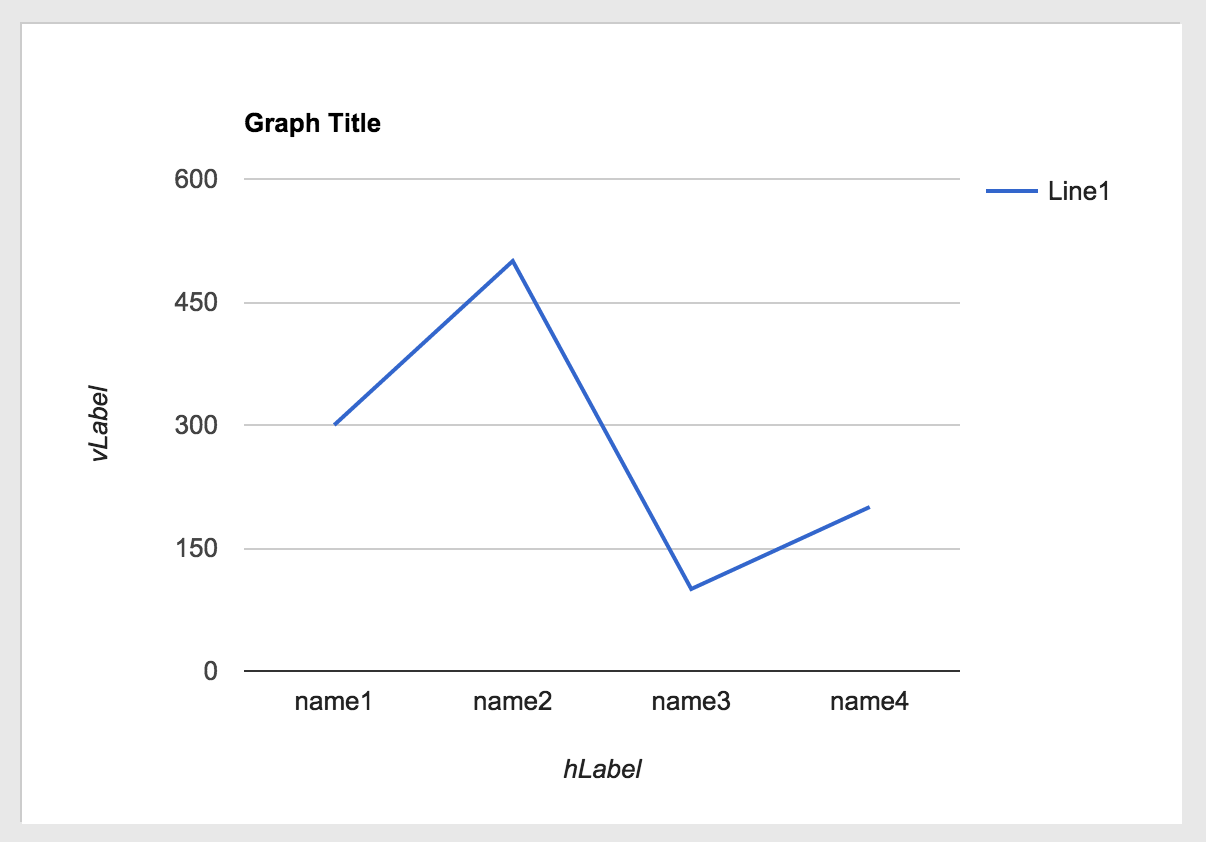1206x842 pixels.
Task: Click the 0 value on vertical axis
Action: coord(211,671)
